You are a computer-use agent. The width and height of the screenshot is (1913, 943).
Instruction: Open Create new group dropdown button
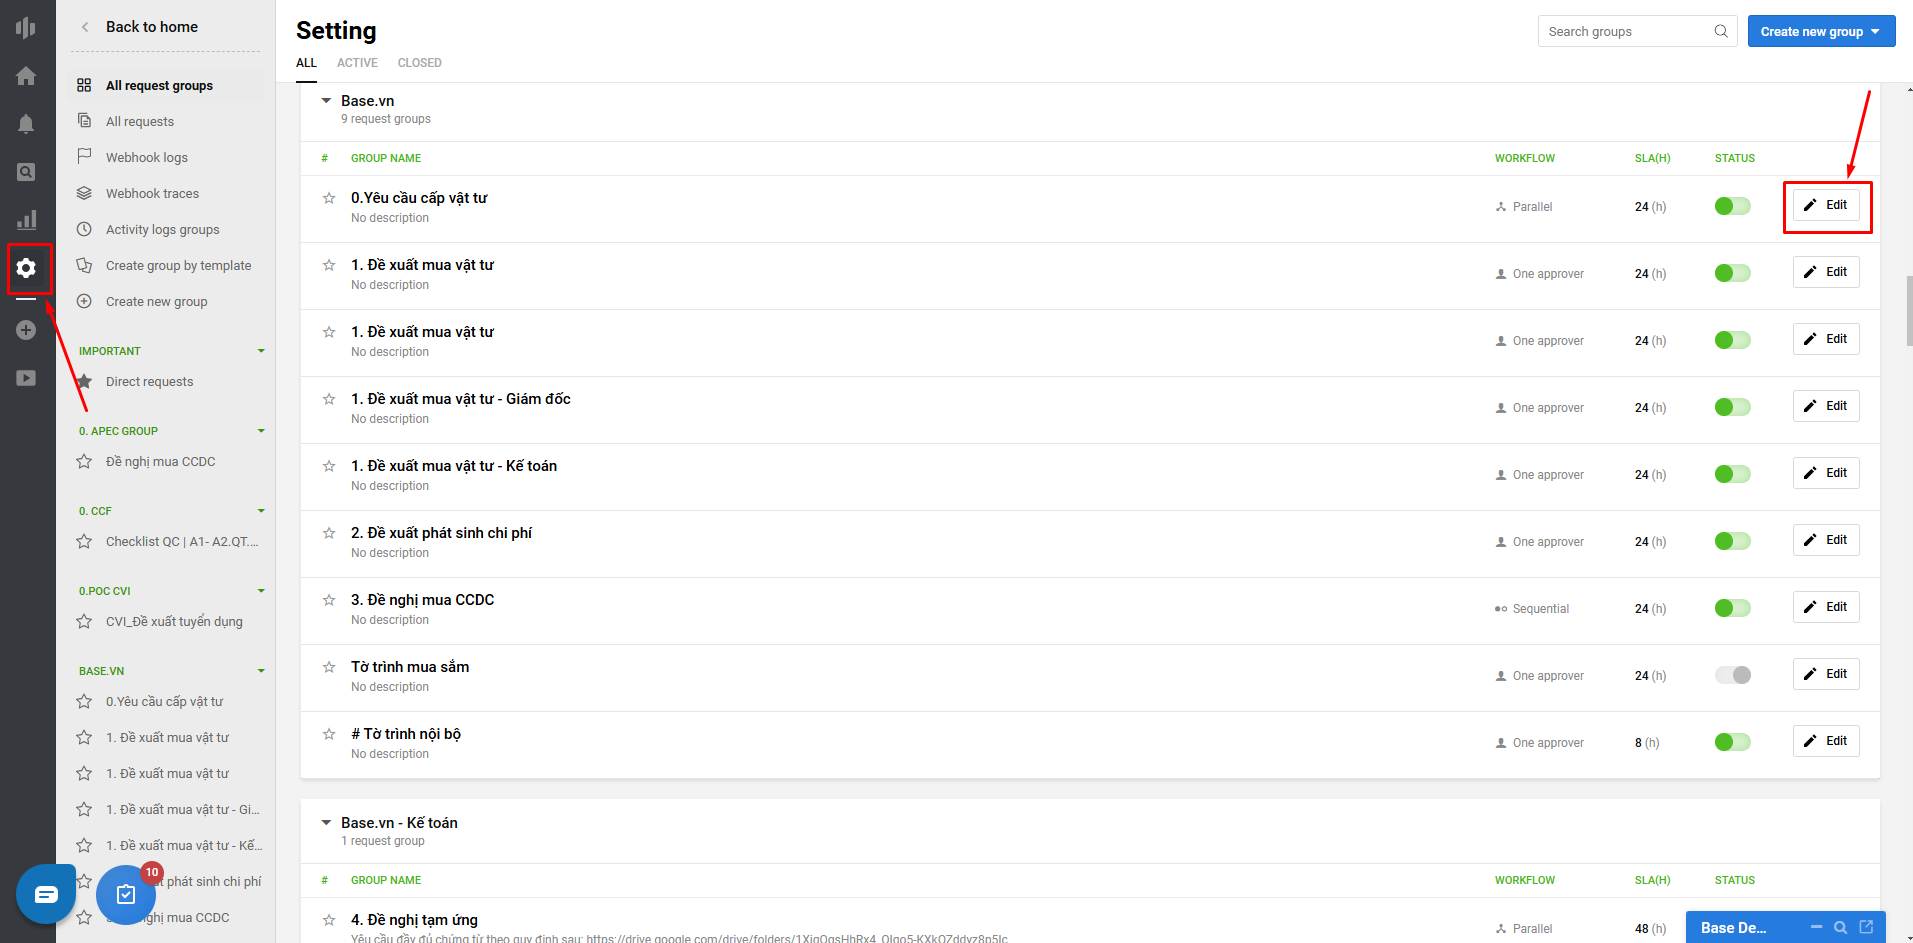point(1821,31)
